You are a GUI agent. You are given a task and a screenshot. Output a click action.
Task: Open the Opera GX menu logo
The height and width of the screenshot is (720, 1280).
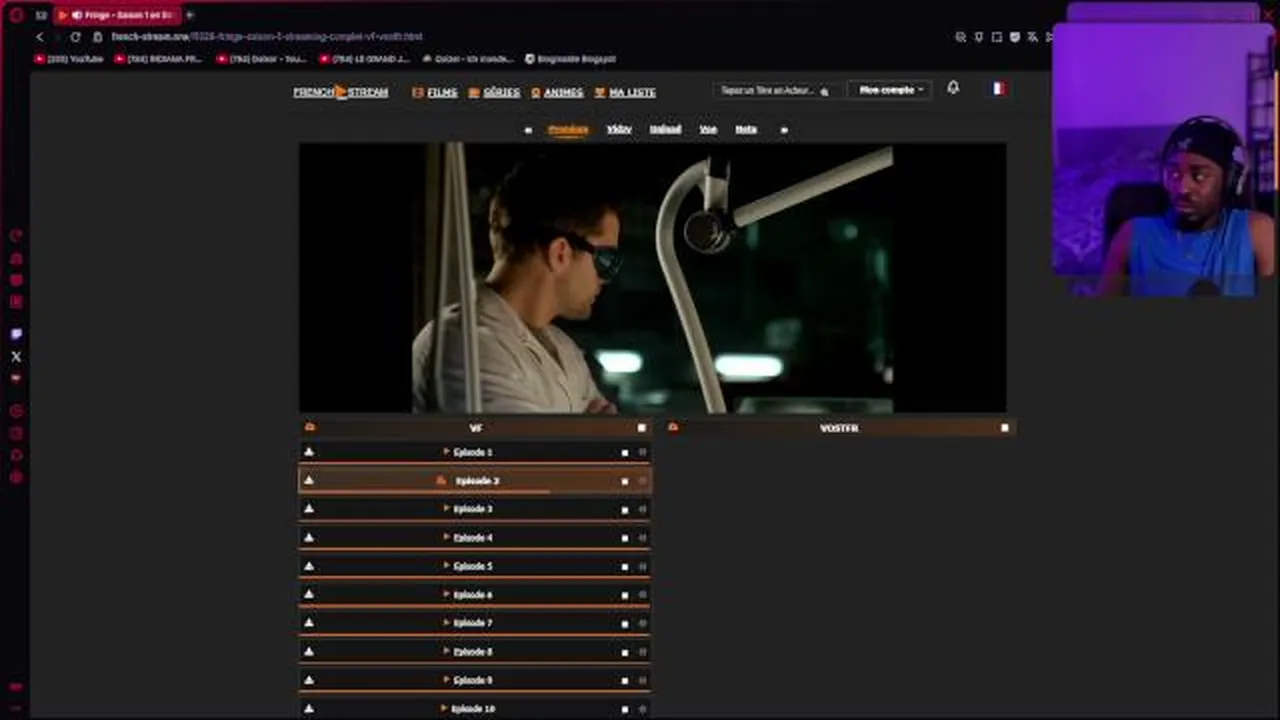click(16, 15)
